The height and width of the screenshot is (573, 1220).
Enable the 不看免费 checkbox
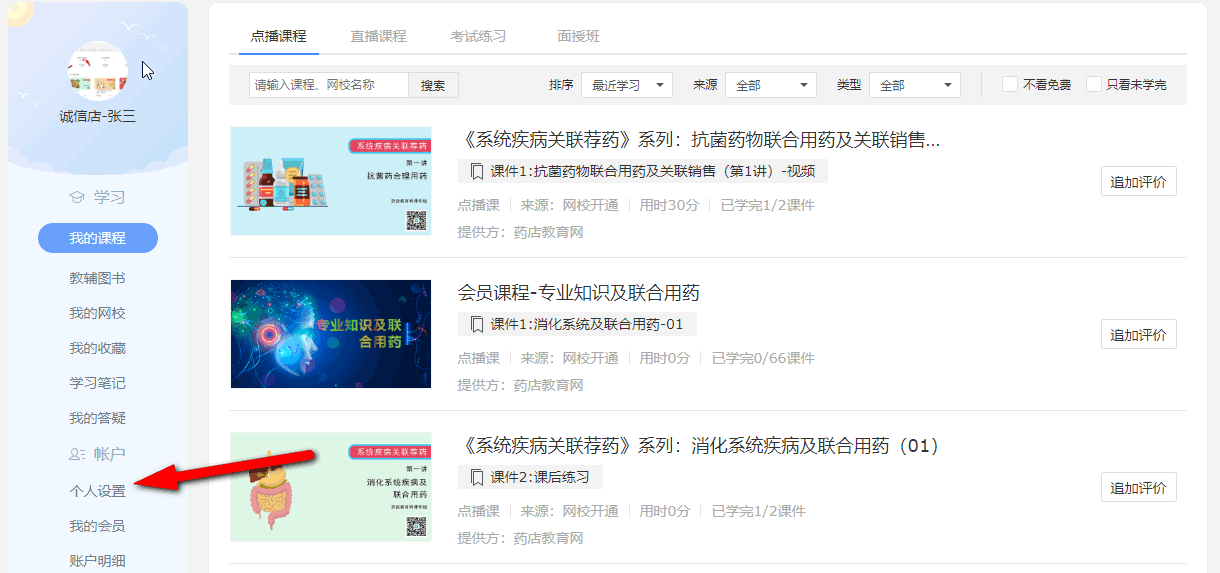pos(1010,85)
